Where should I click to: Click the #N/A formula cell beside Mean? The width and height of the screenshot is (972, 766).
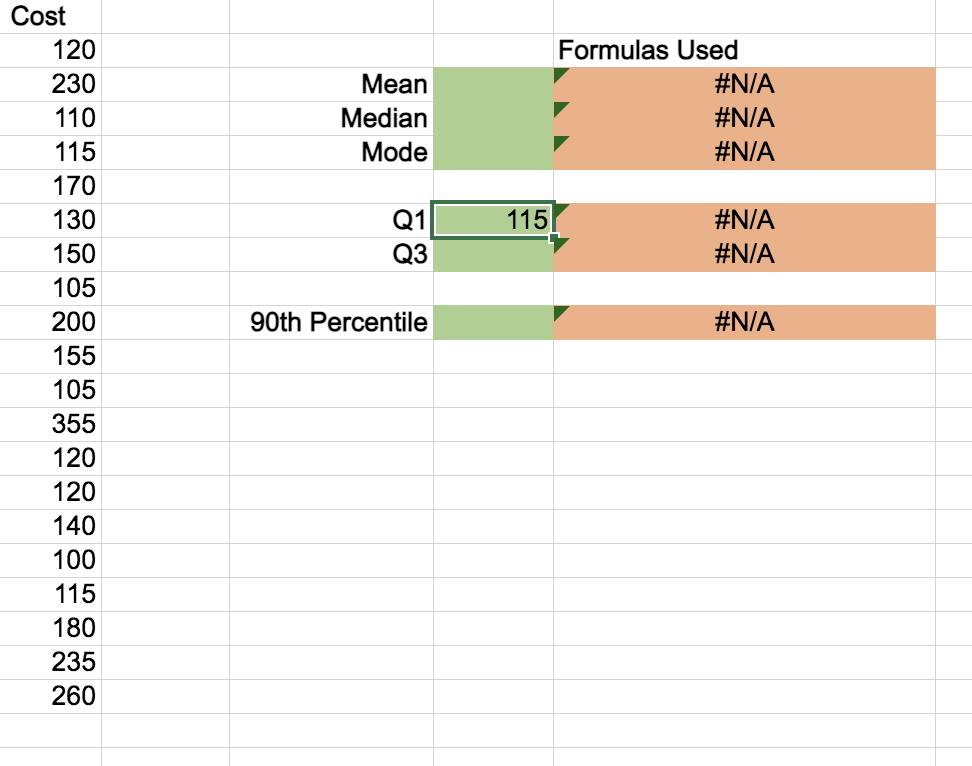(x=744, y=84)
